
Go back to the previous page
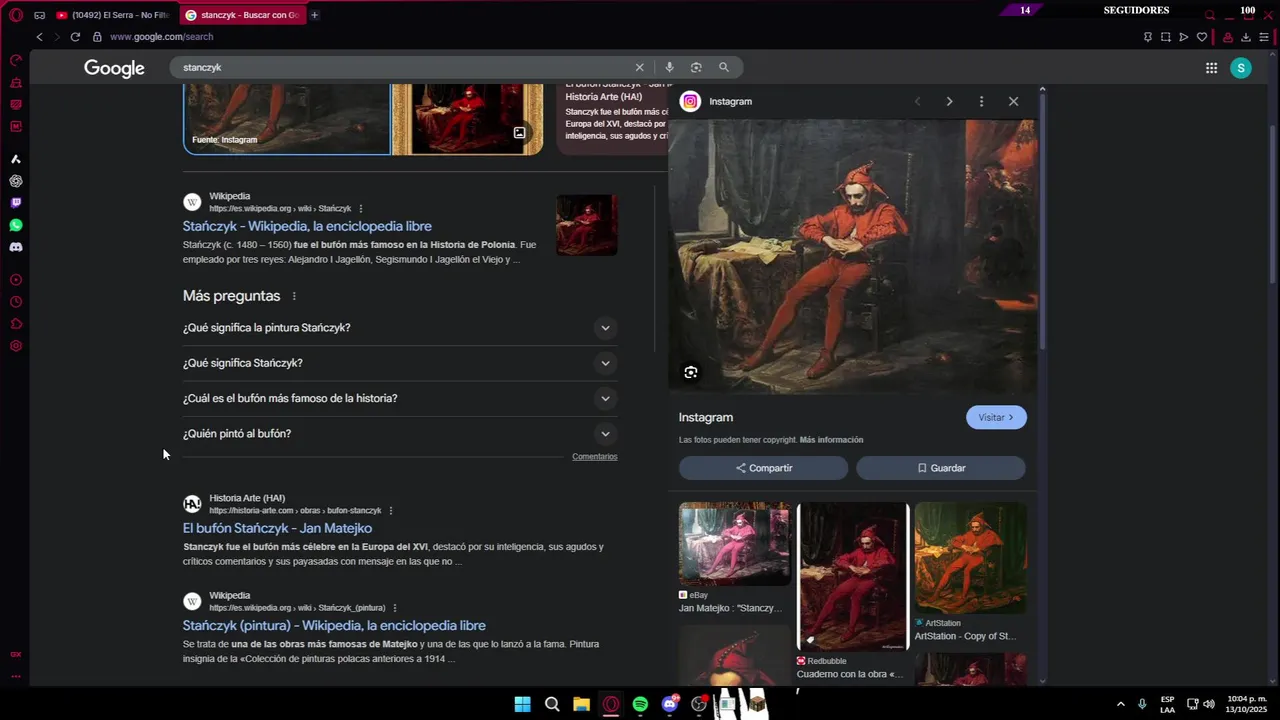(39, 37)
